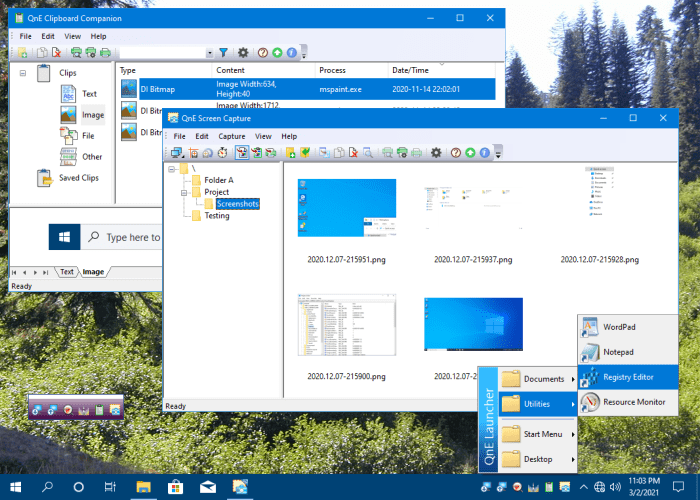Click the help question mark in Clipboard Companion
Image resolution: width=700 pixels, height=500 pixels.
(x=262, y=52)
